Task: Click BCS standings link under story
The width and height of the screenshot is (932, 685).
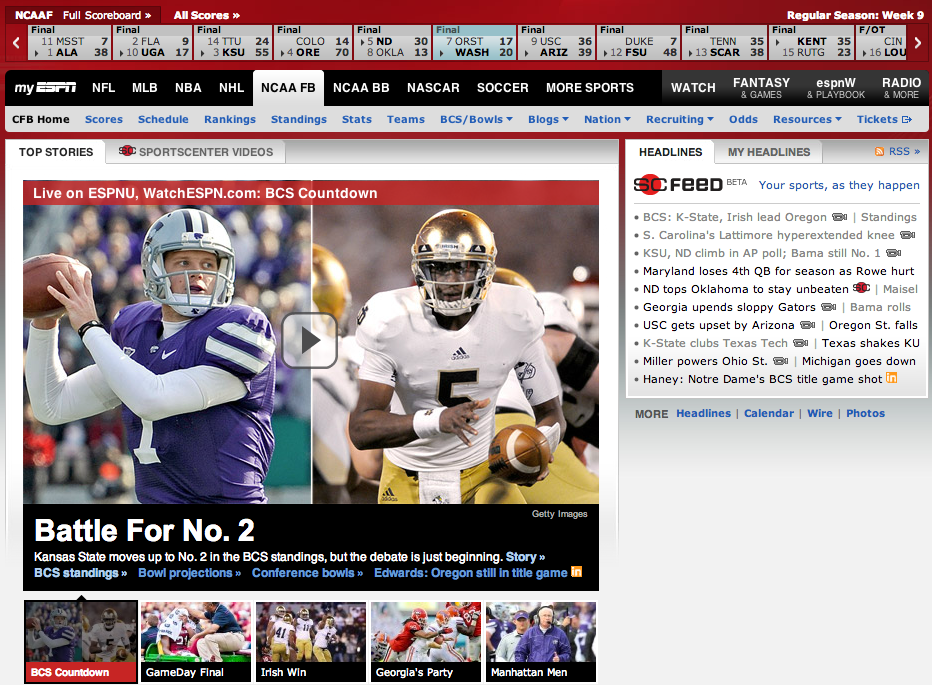Action: coord(80,573)
